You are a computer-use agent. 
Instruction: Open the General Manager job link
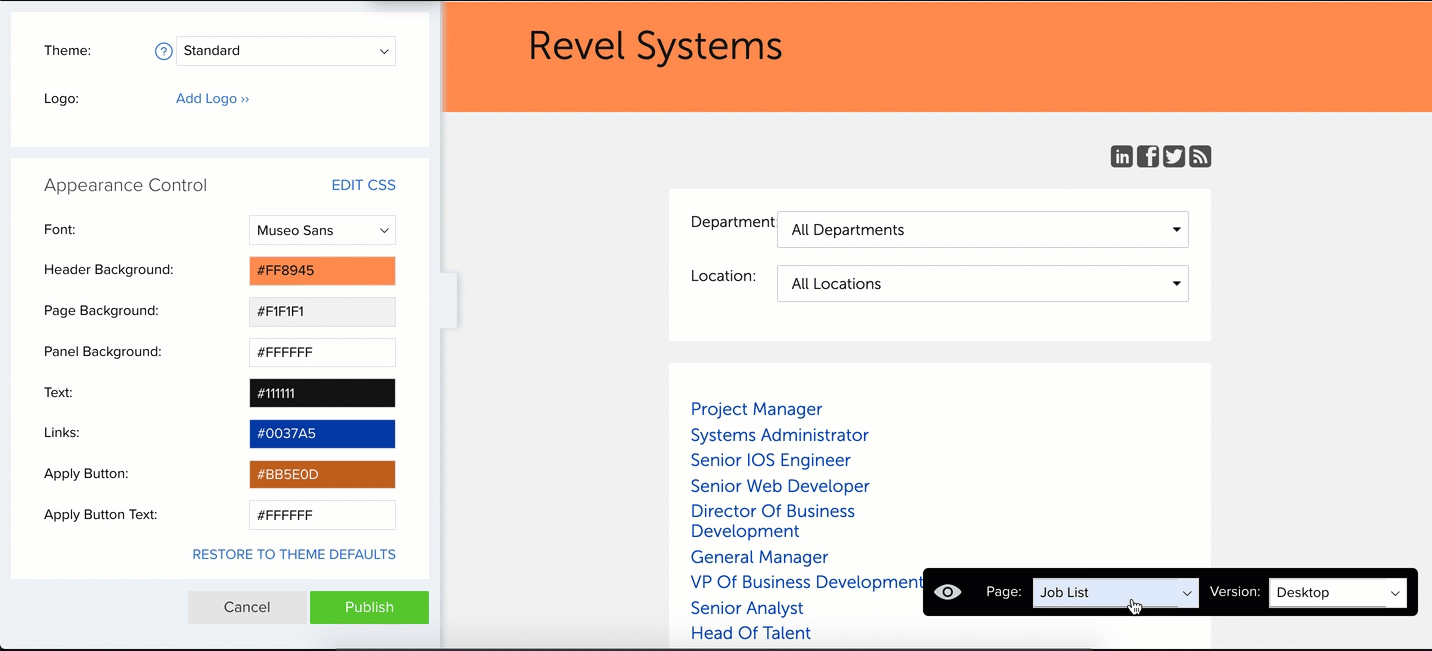(x=759, y=557)
